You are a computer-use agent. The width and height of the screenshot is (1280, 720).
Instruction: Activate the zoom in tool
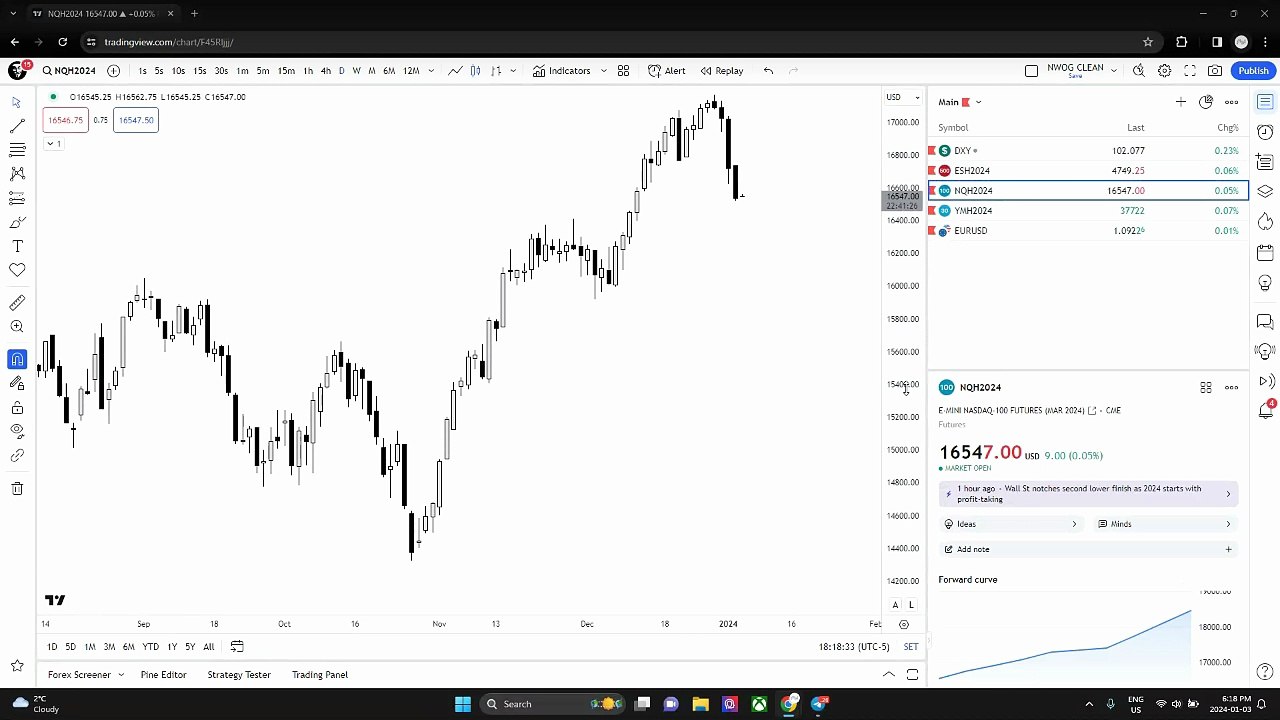pyautogui.click(x=17, y=327)
